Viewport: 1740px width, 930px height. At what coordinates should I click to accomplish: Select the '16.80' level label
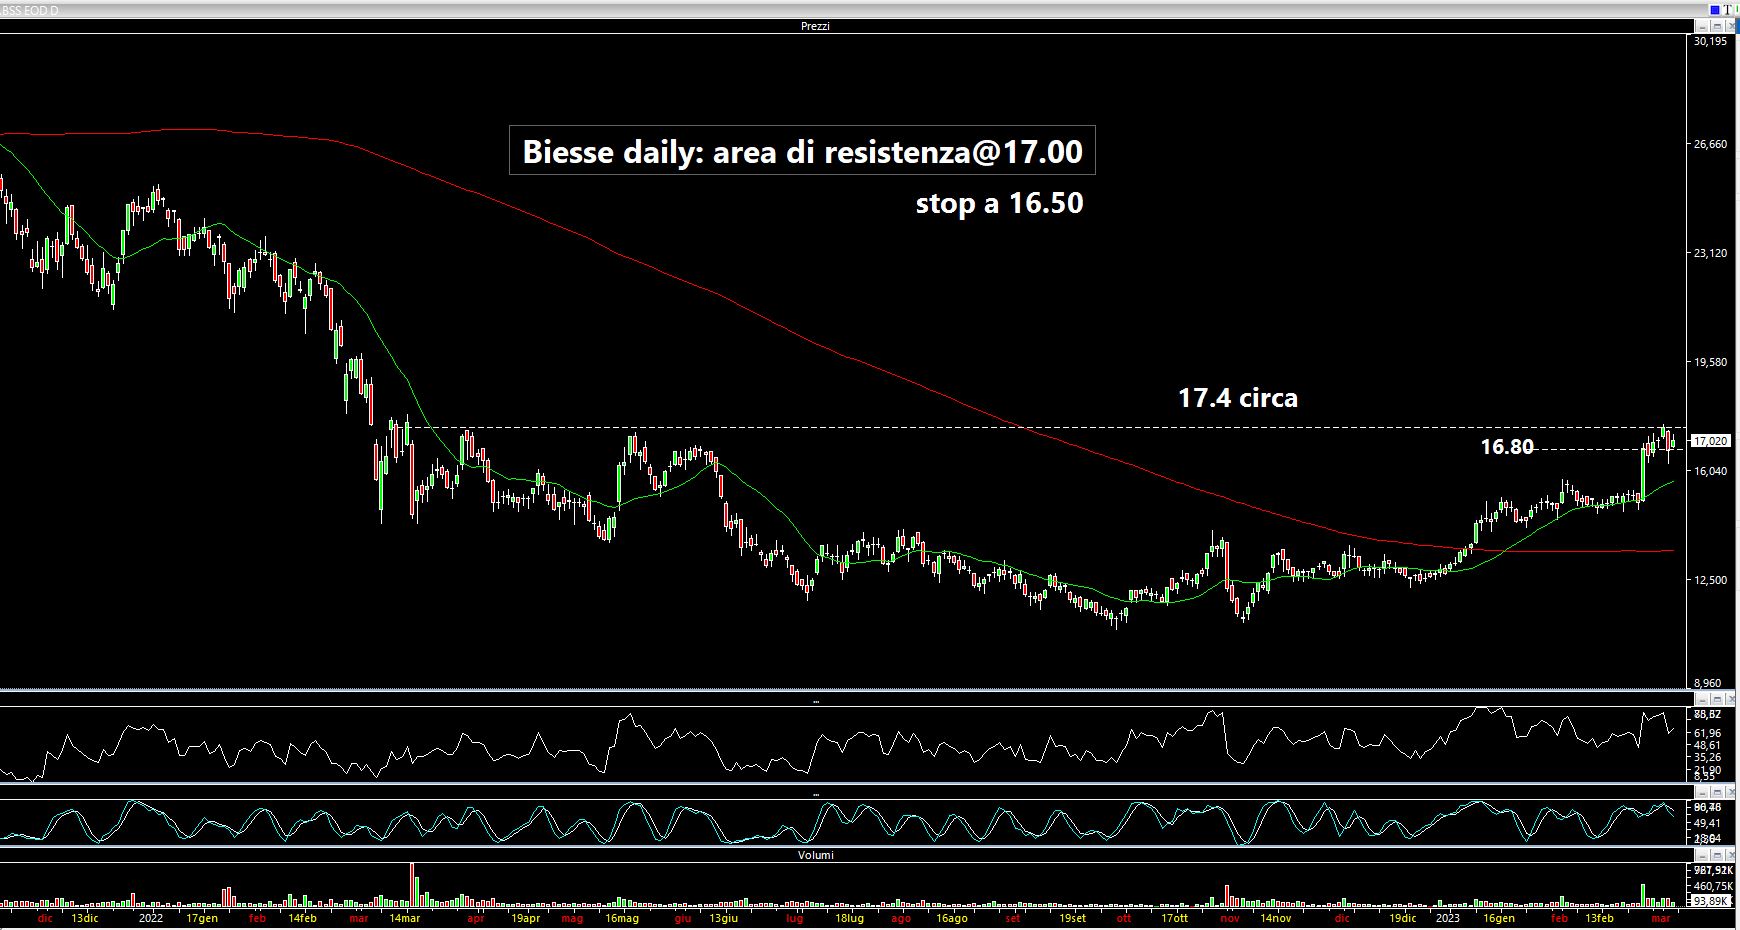click(x=1507, y=447)
